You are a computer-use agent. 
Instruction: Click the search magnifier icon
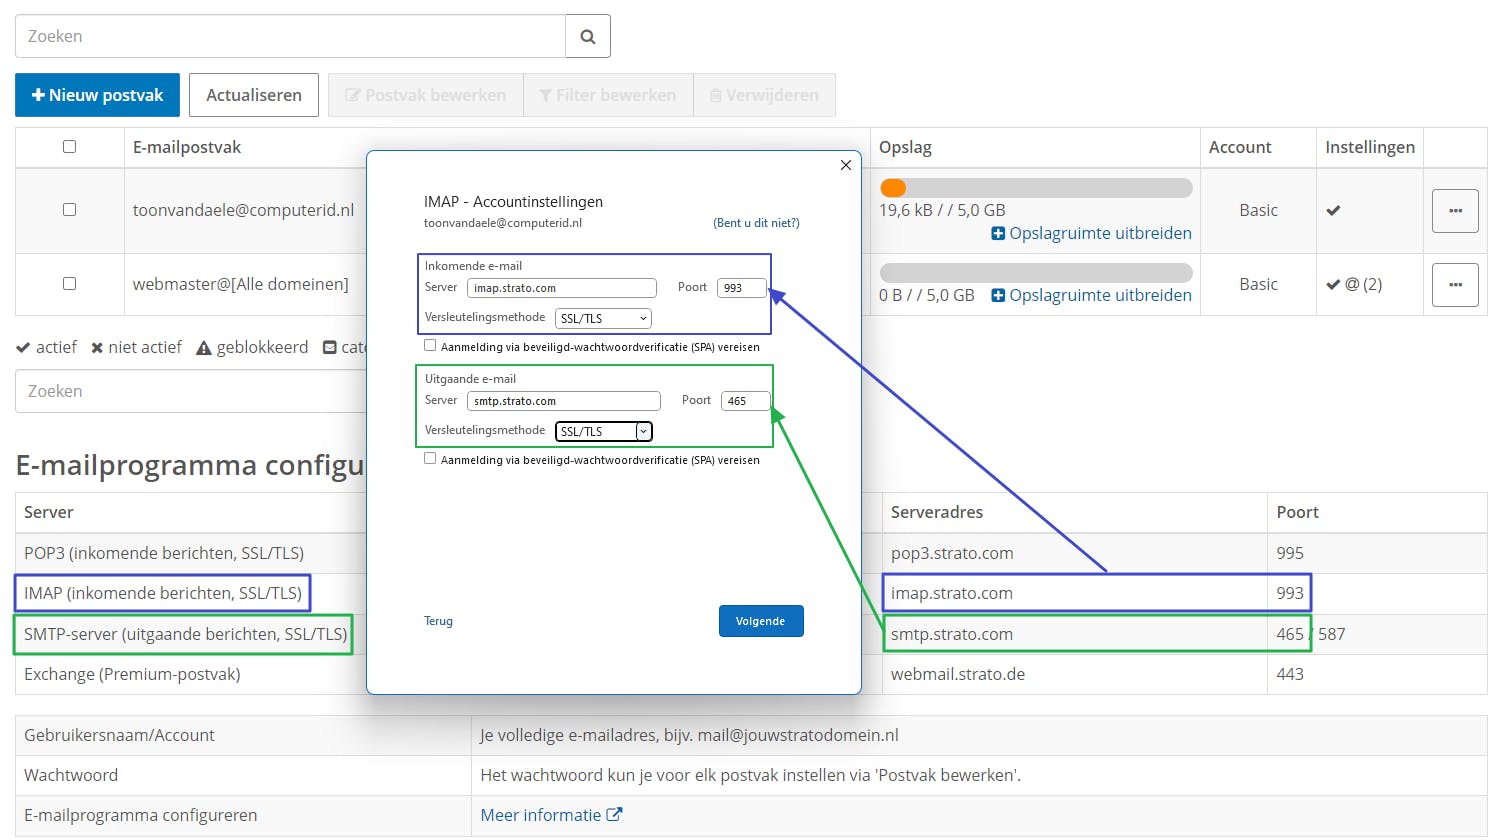(x=588, y=35)
